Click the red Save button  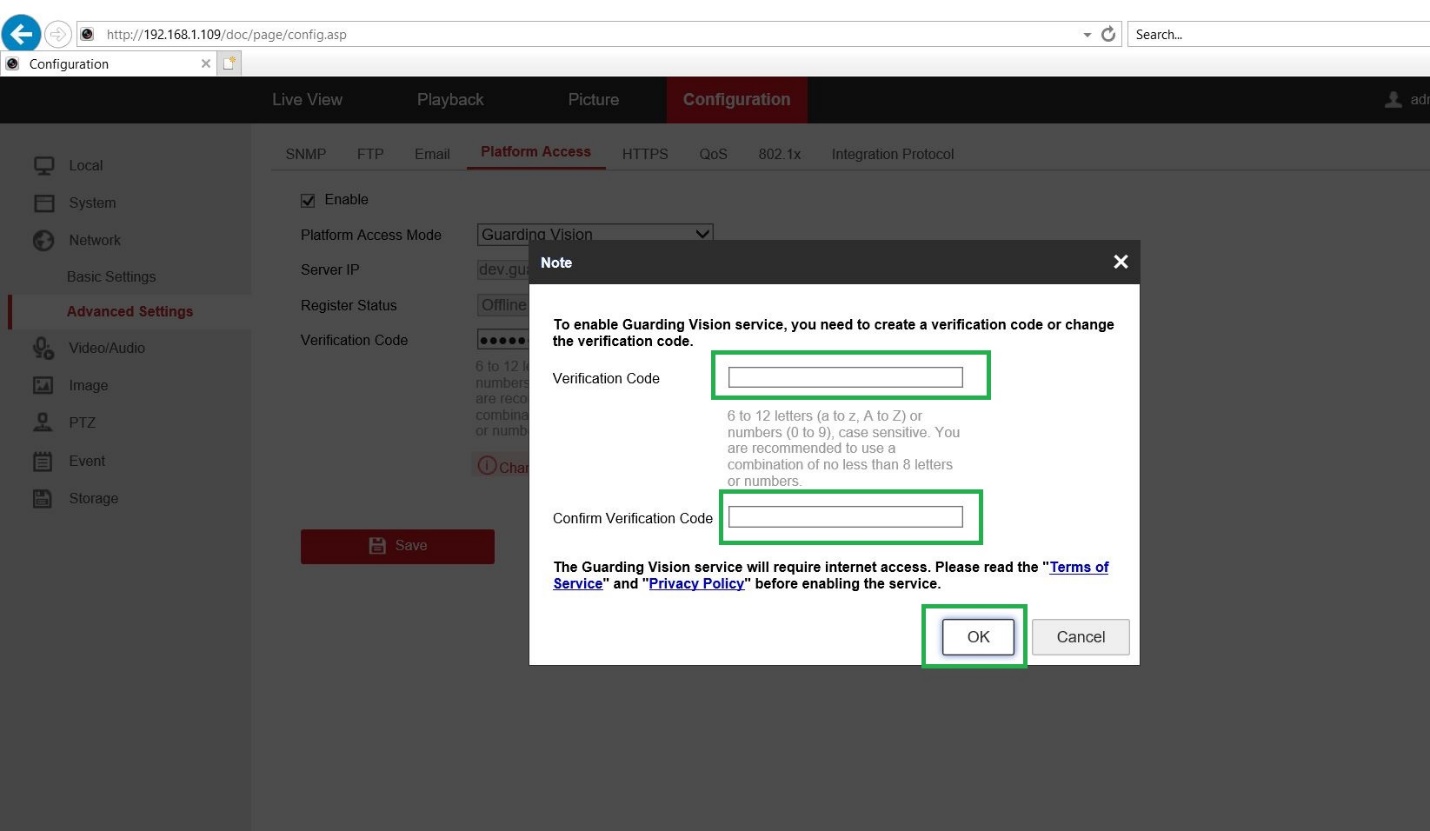pyautogui.click(x=397, y=546)
